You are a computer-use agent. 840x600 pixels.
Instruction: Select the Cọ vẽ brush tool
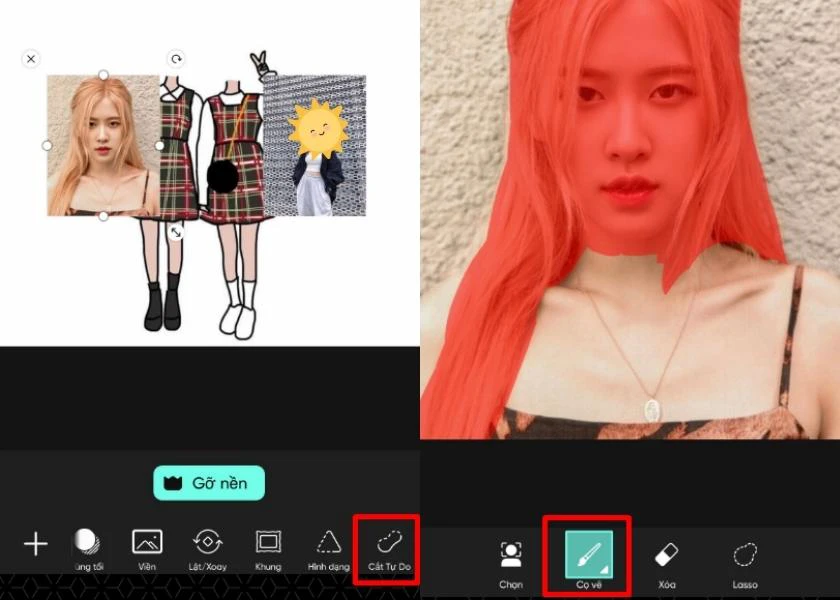point(589,559)
